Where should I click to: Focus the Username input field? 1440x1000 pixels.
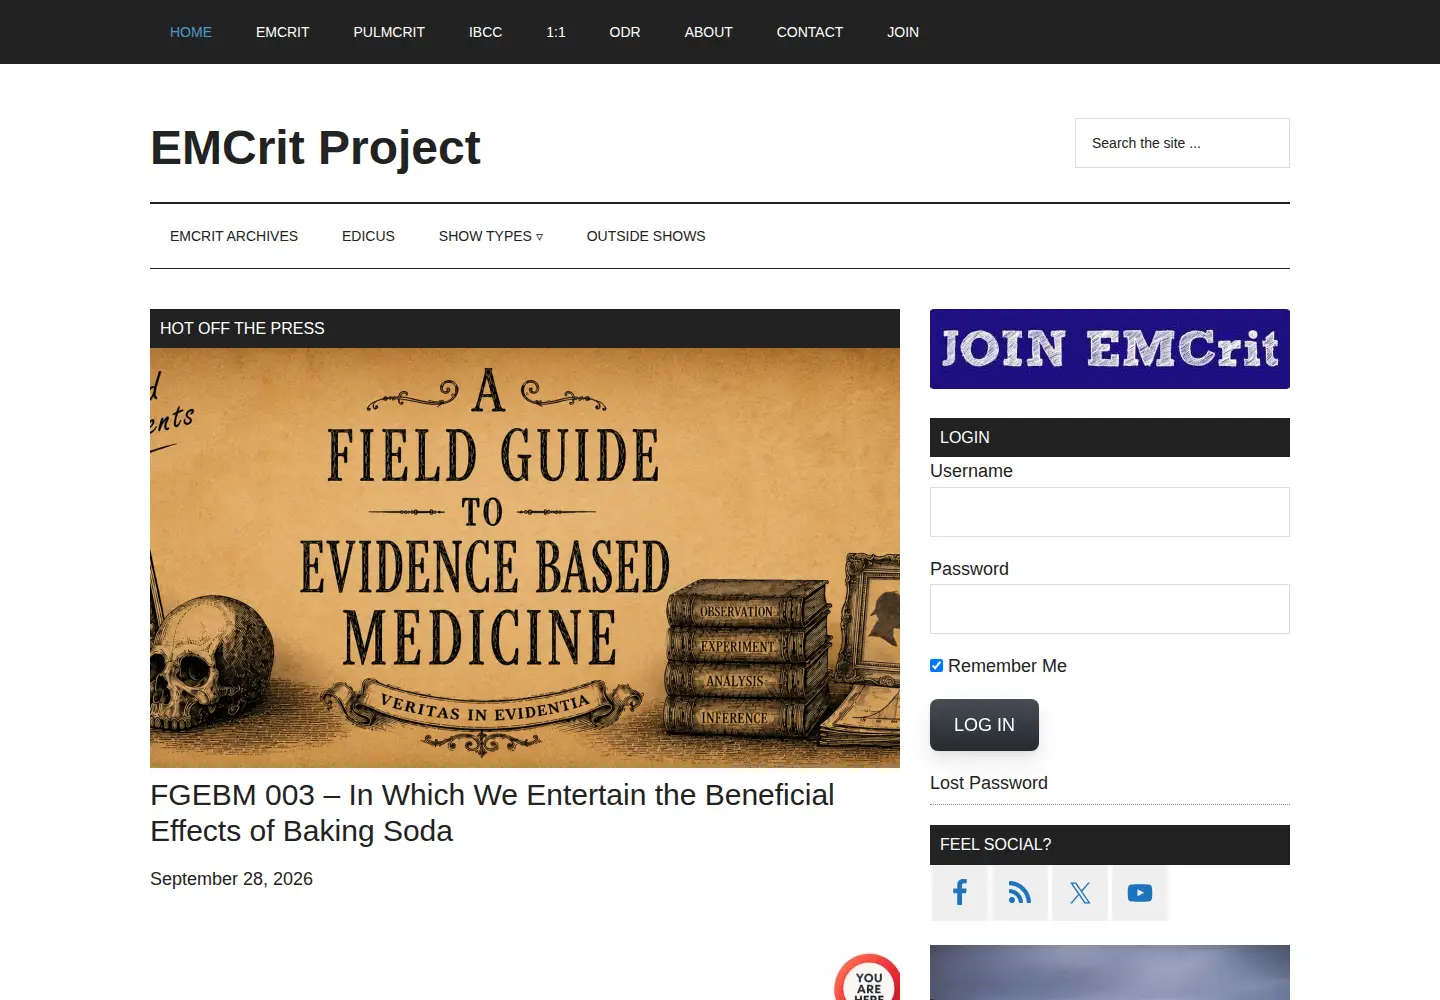point(1110,512)
